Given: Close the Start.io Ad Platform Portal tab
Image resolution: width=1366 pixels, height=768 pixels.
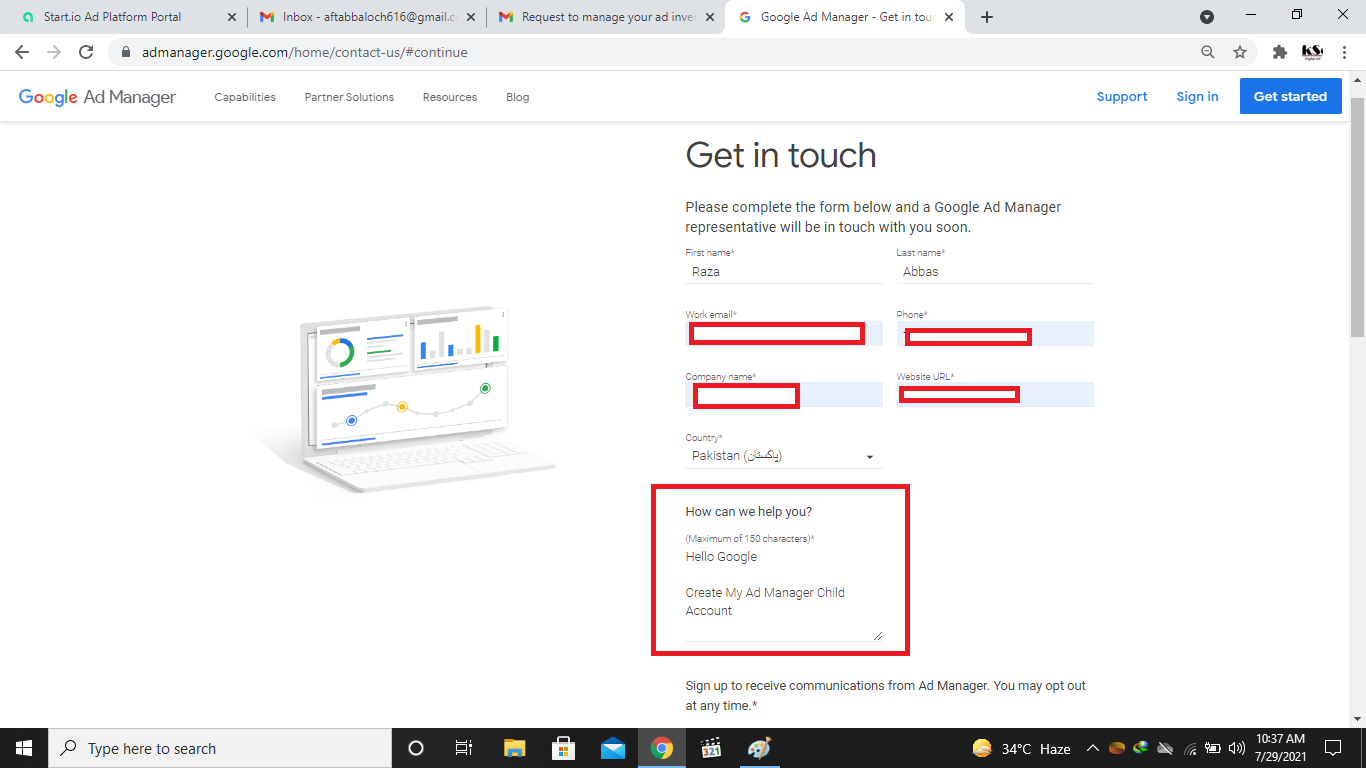Looking at the screenshot, I should point(232,17).
